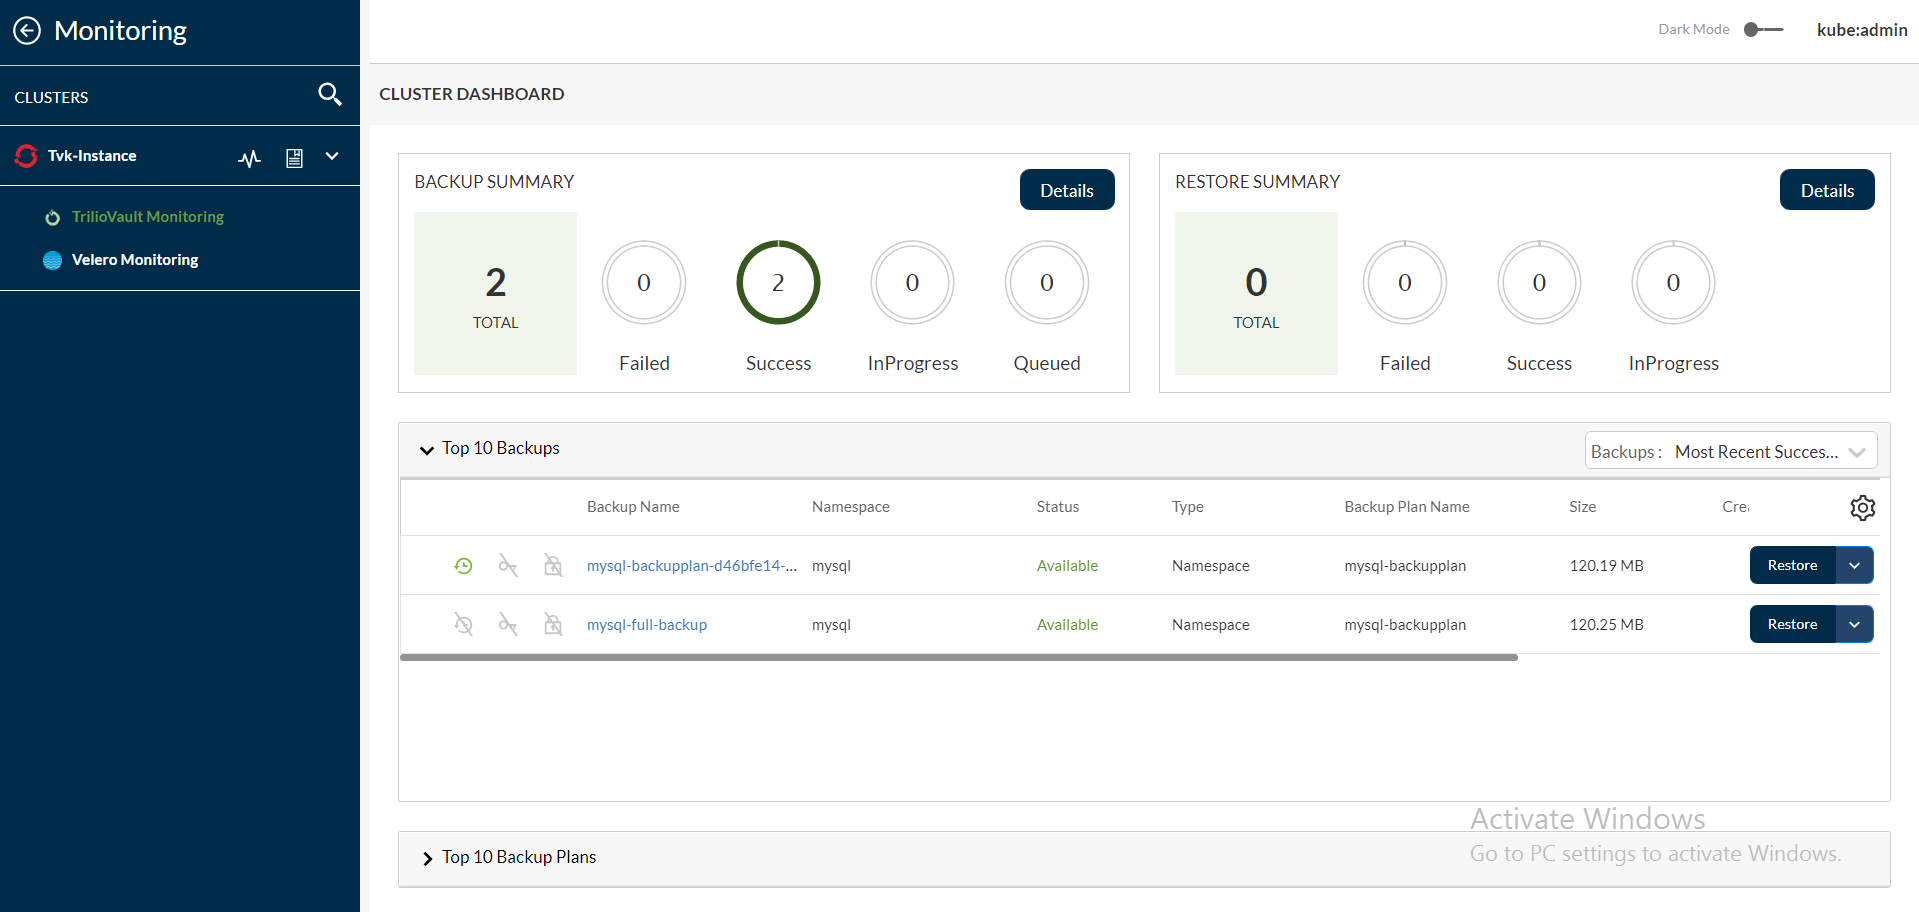Click the back arrow beside Monitoring
The image size is (1919, 912).
coord(27,31)
